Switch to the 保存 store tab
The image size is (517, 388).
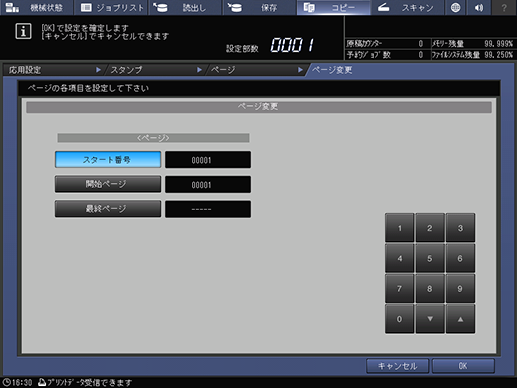(x=259, y=7)
